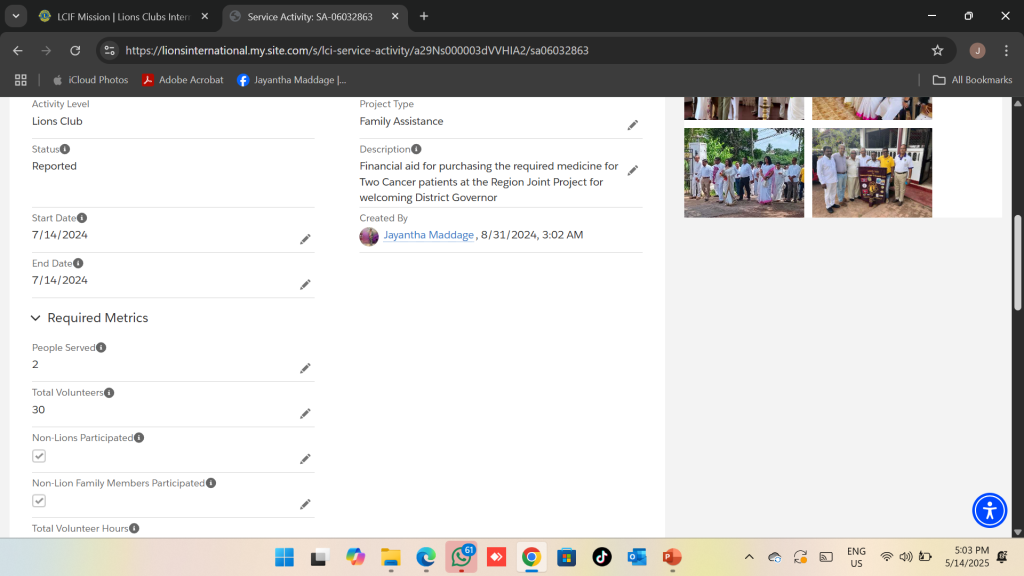1024x576 pixels.
Task: Show hidden system tray icons
Action: pyautogui.click(x=749, y=557)
